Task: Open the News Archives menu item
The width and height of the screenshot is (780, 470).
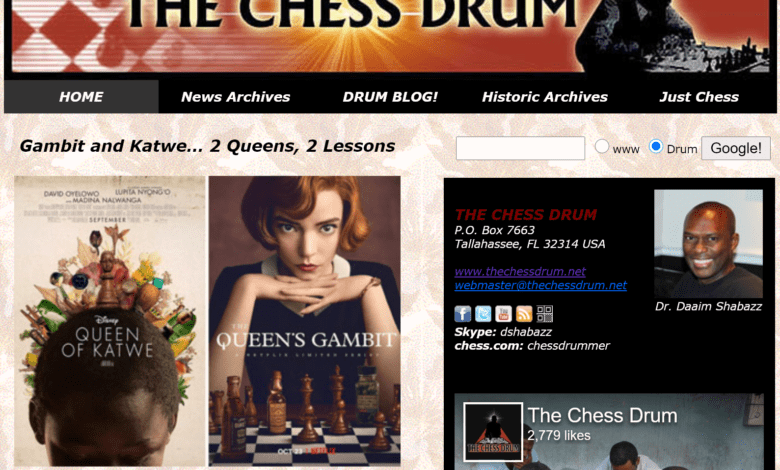Action: pyautogui.click(x=236, y=96)
